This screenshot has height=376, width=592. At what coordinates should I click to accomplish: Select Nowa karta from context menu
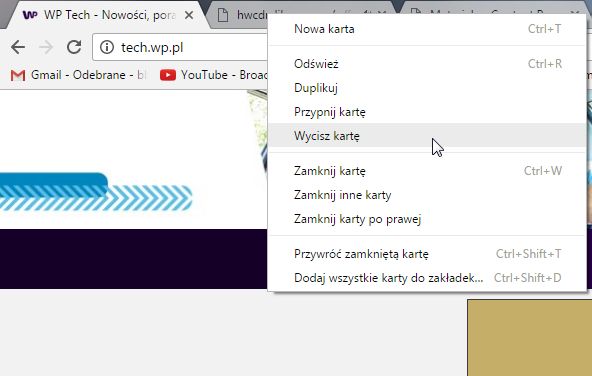[427, 29]
